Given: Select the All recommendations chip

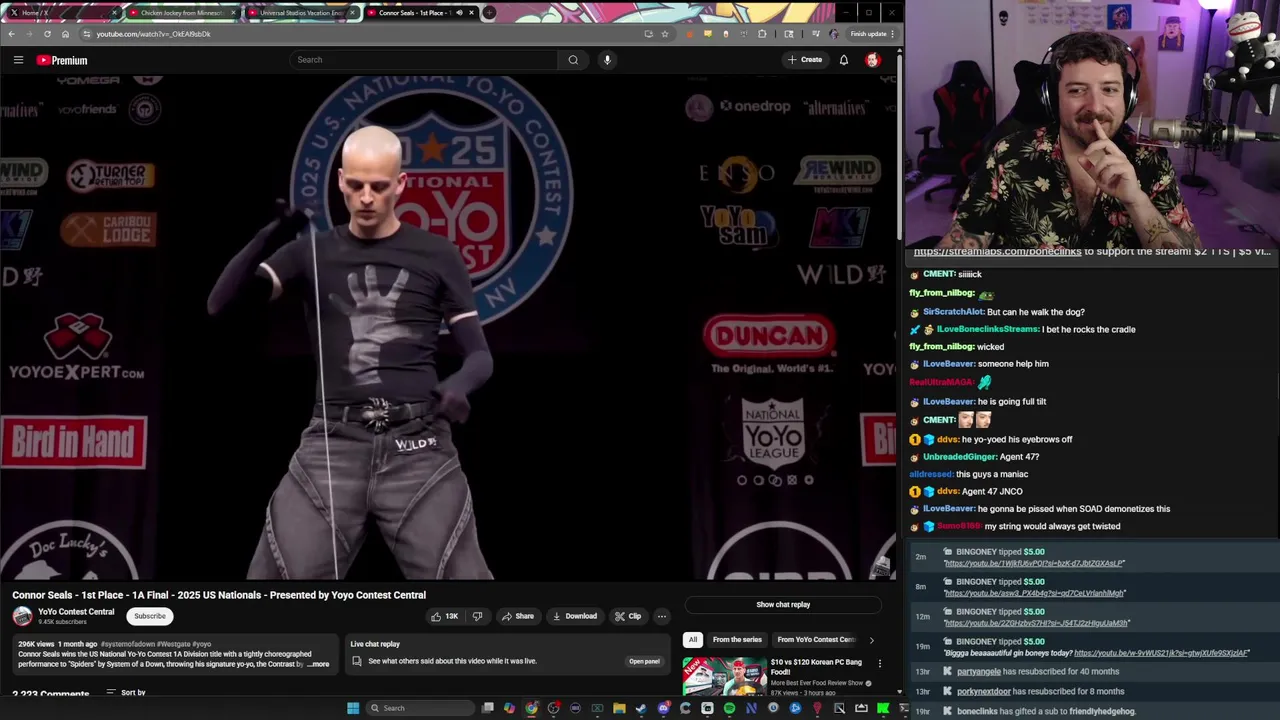Looking at the screenshot, I should tap(692, 640).
